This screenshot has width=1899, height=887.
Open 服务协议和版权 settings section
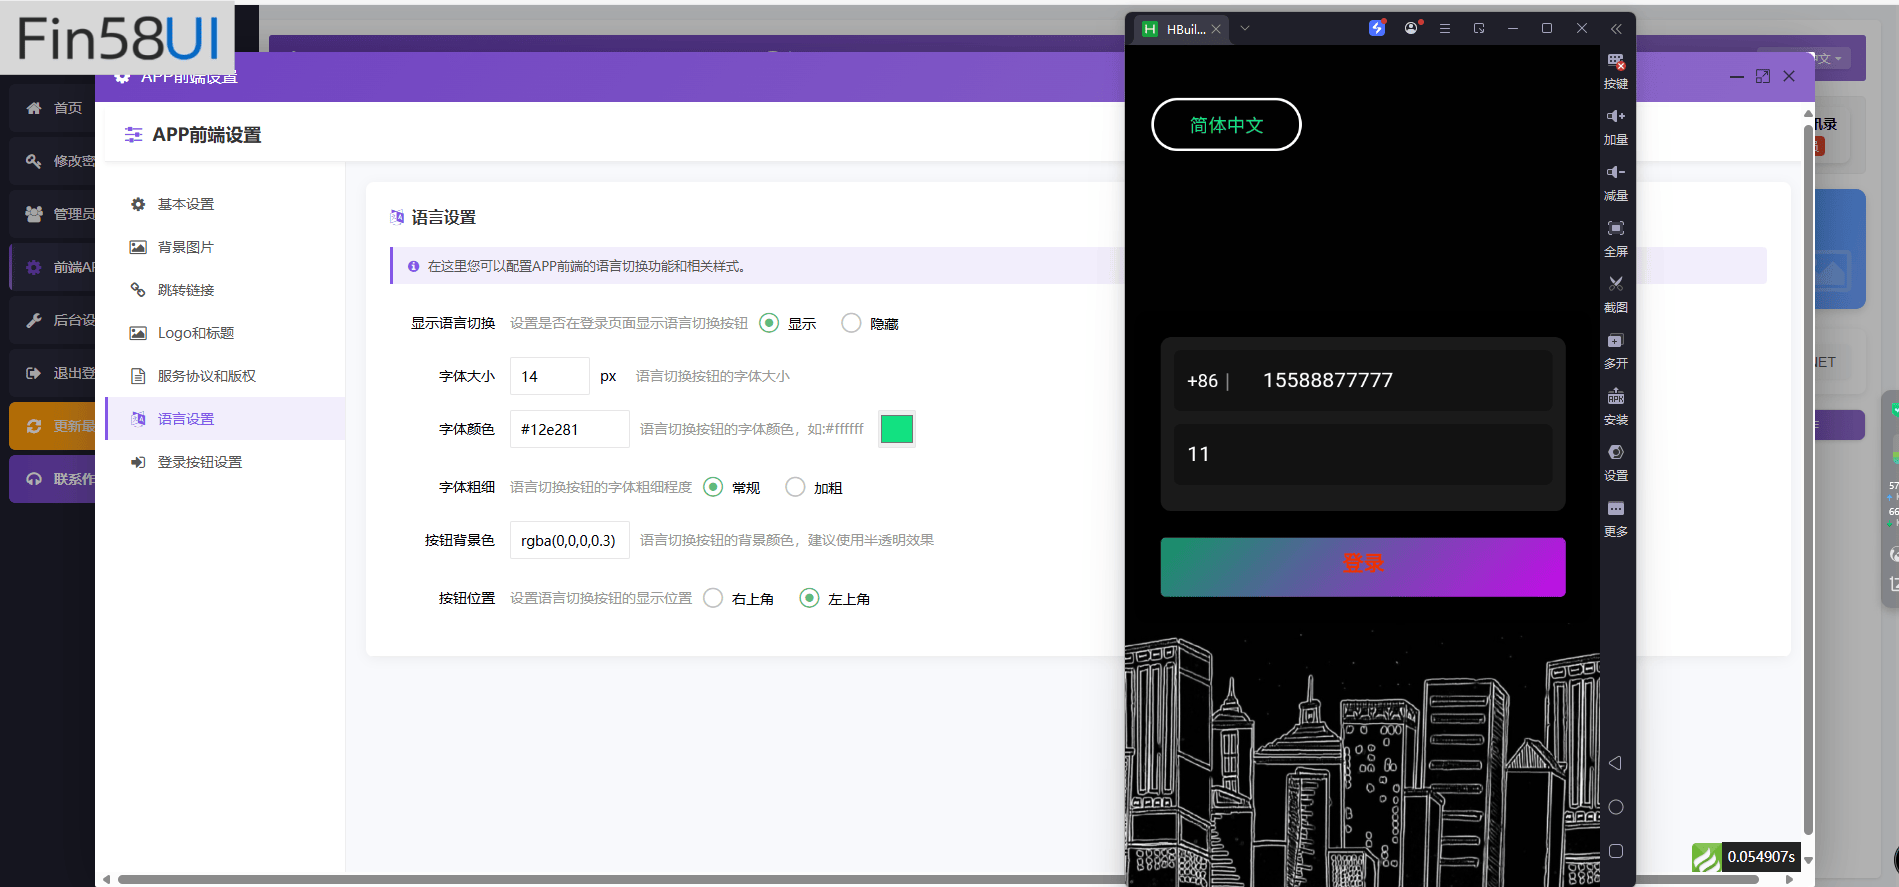coord(225,376)
